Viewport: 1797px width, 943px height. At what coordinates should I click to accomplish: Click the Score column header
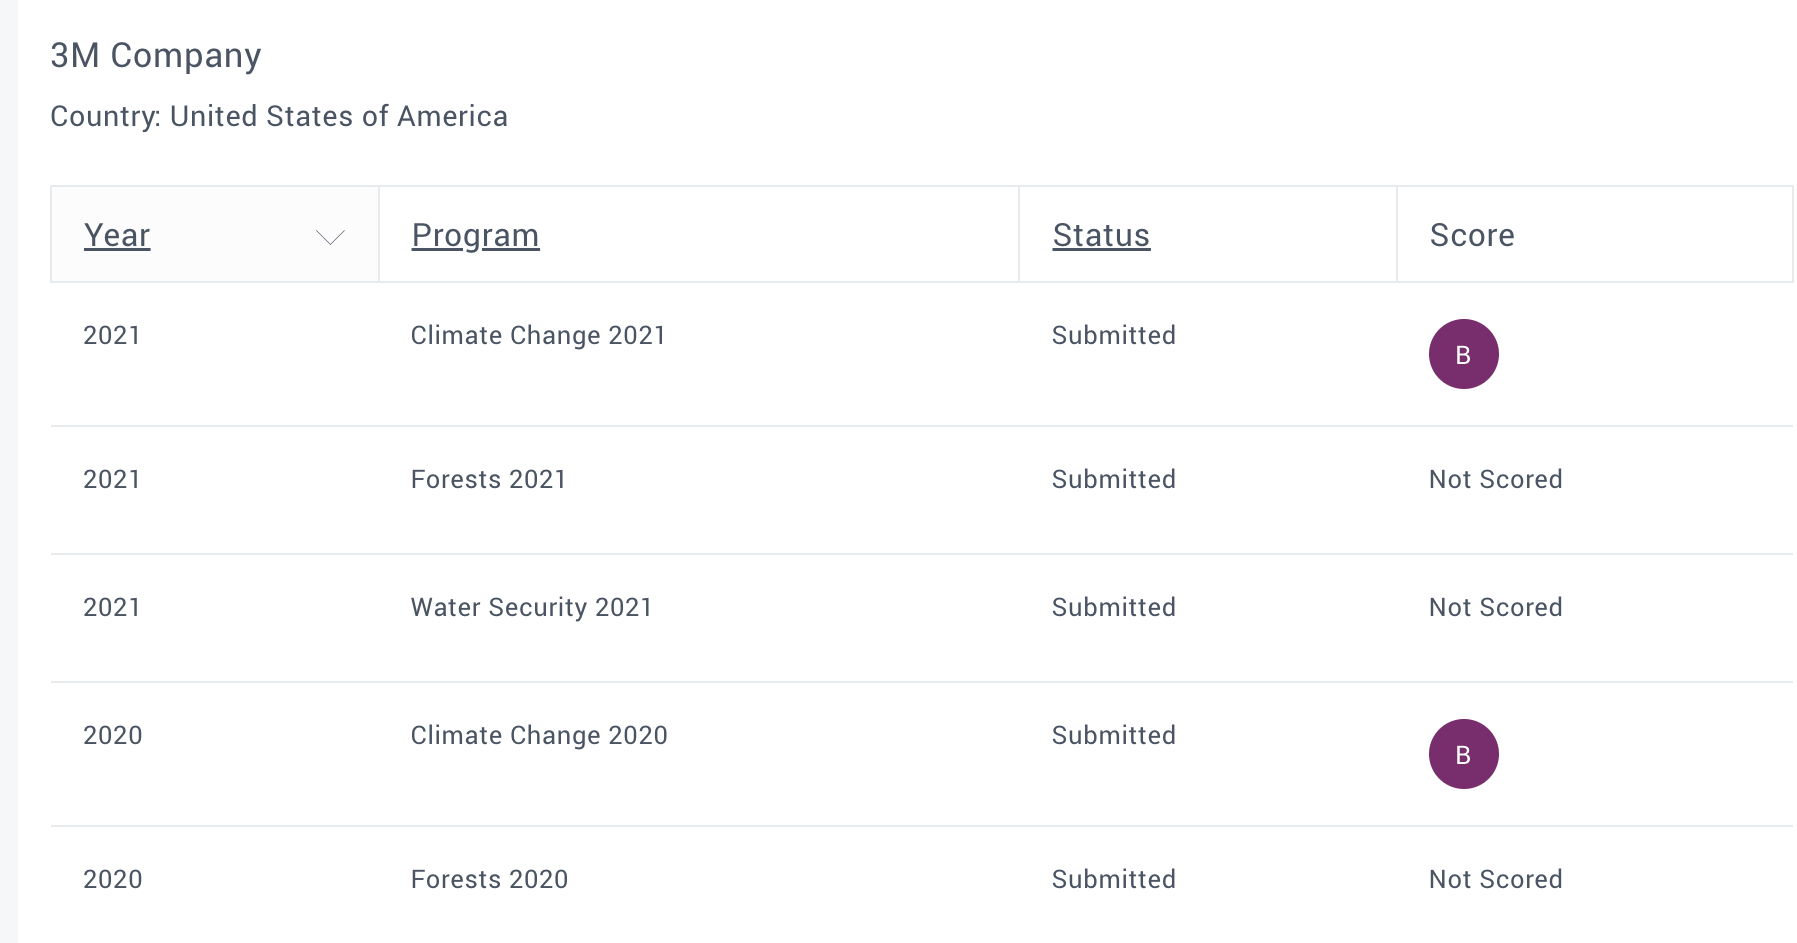tap(1471, 235)
